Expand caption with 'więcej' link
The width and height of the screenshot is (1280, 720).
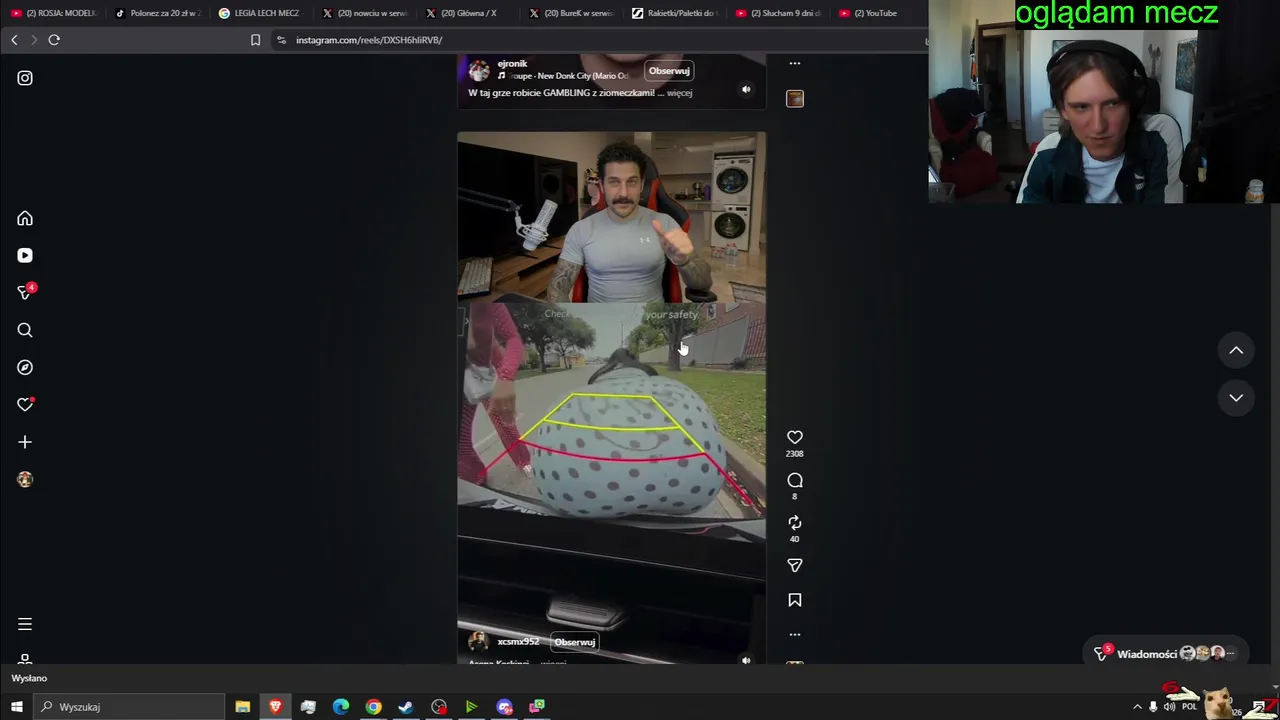679,93
